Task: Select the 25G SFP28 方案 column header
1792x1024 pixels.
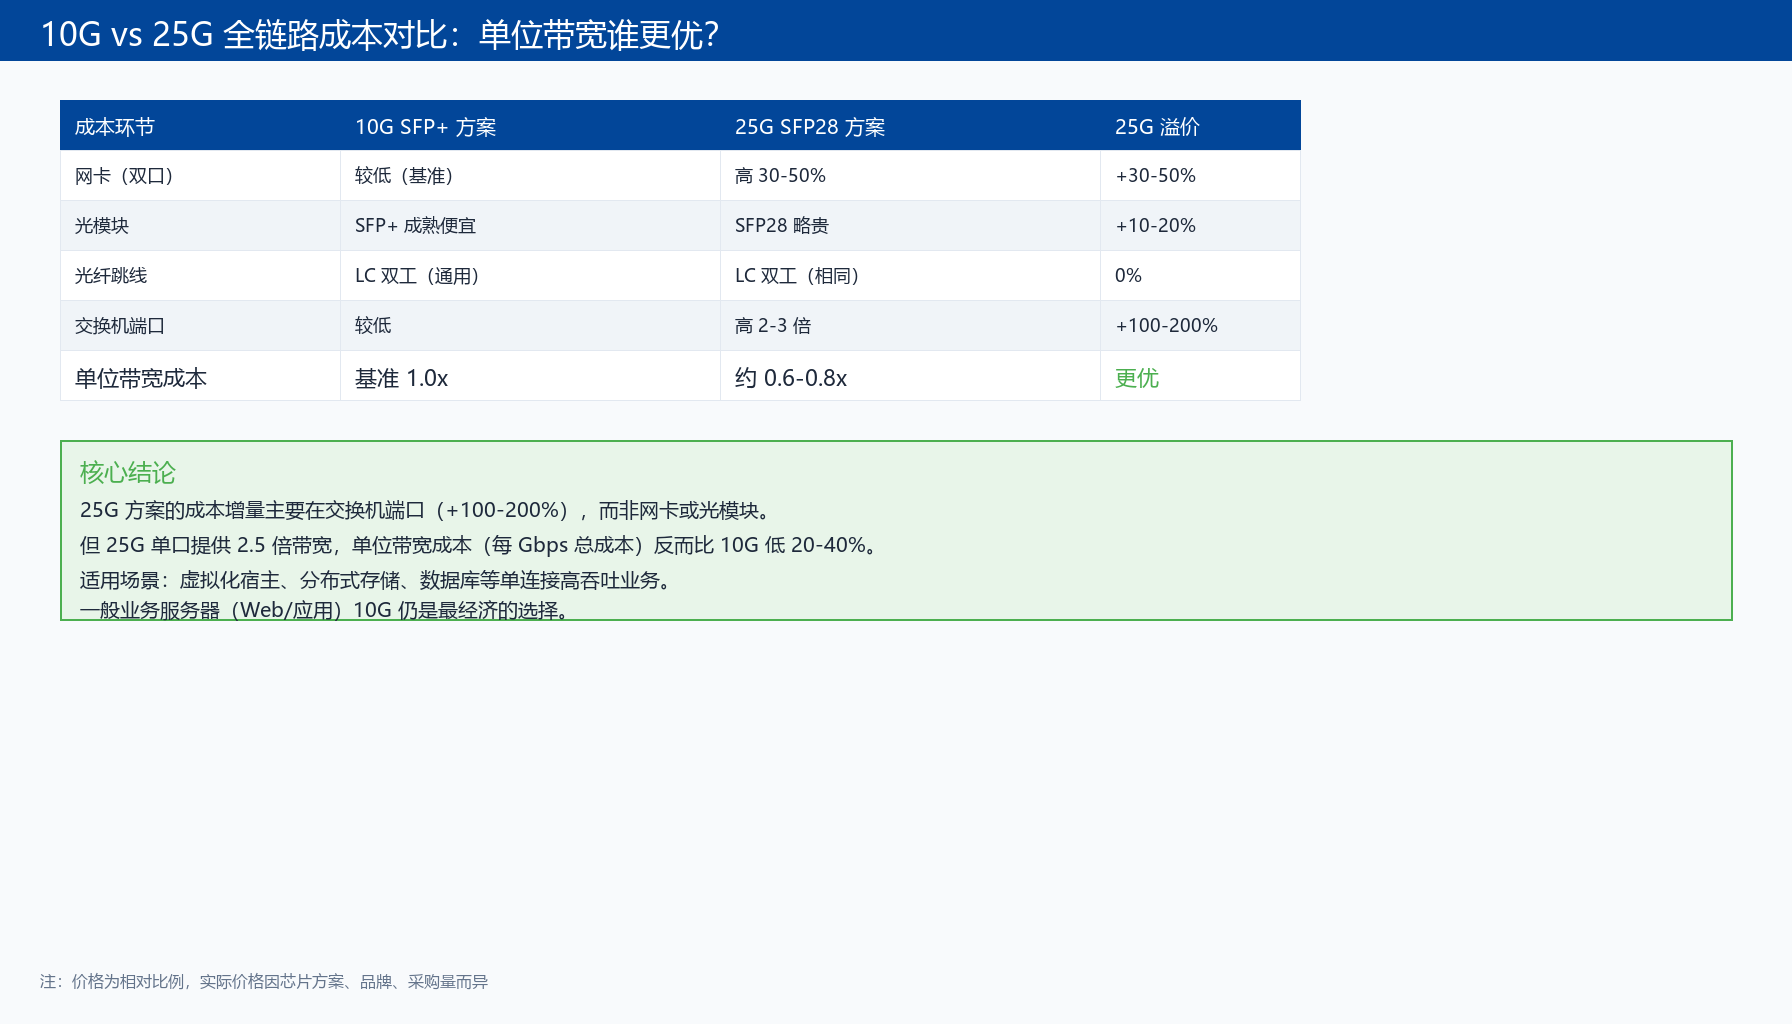Action: point(910,126)
